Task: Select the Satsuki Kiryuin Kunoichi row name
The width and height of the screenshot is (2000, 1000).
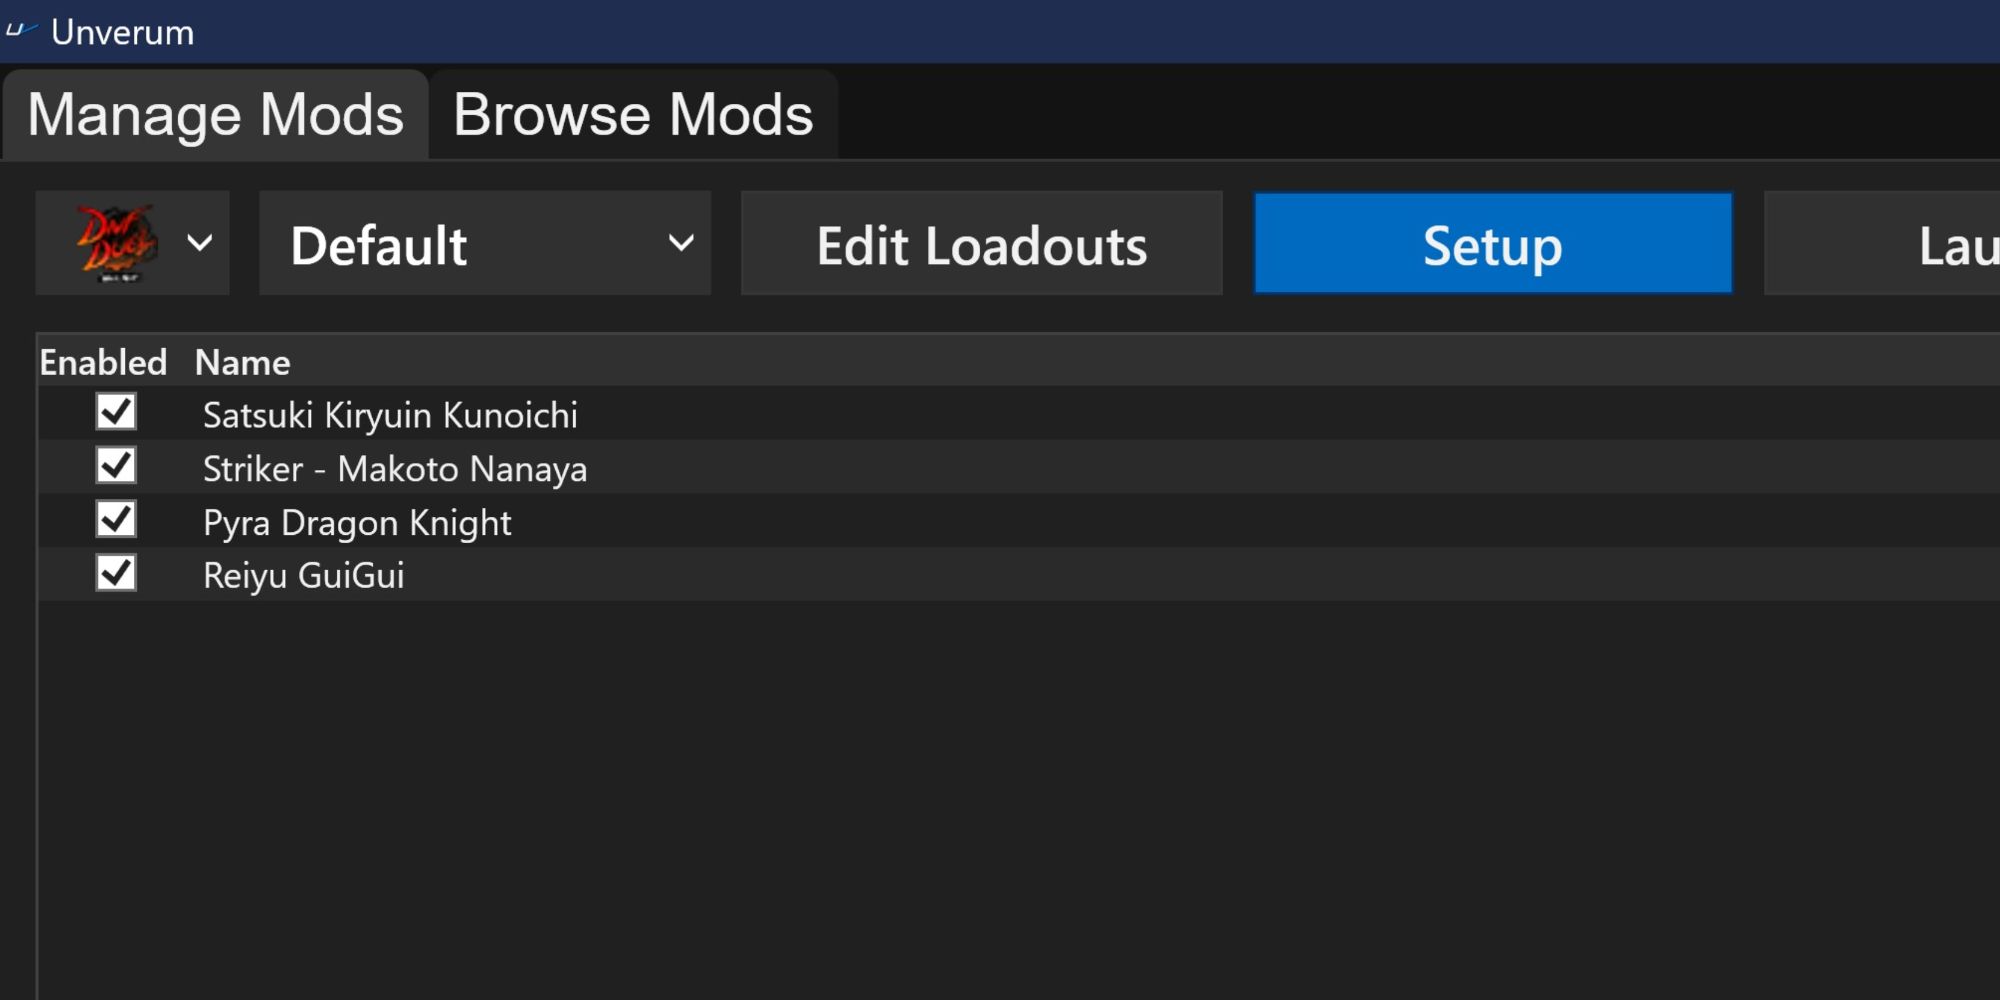Action: click(x=390, y=415)
